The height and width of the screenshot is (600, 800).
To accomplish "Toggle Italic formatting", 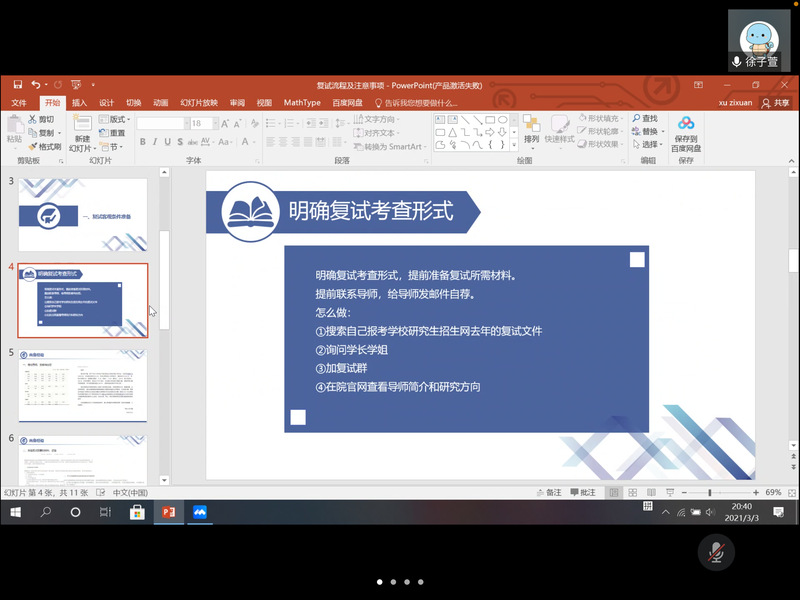I will pos(157,142).
